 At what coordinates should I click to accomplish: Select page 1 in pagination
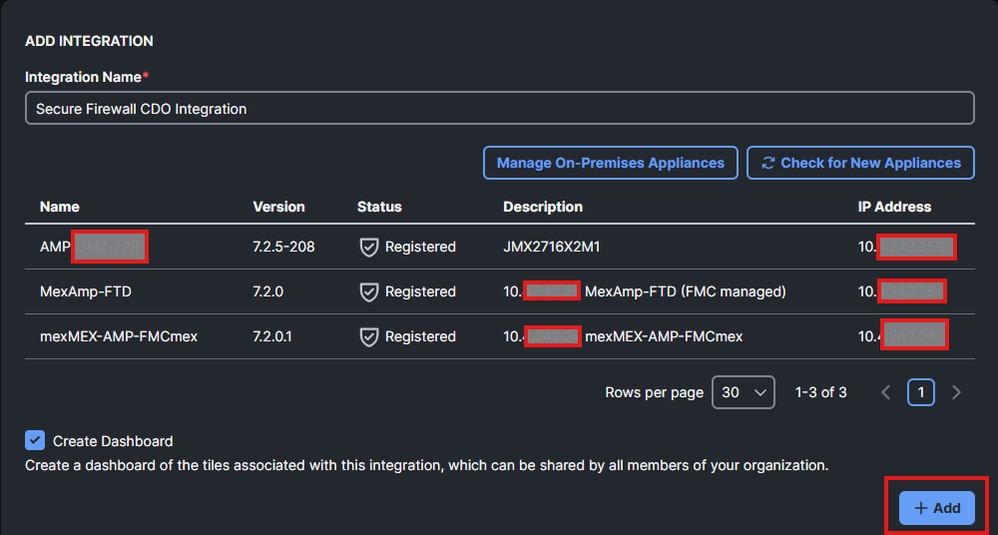point(921,392)
